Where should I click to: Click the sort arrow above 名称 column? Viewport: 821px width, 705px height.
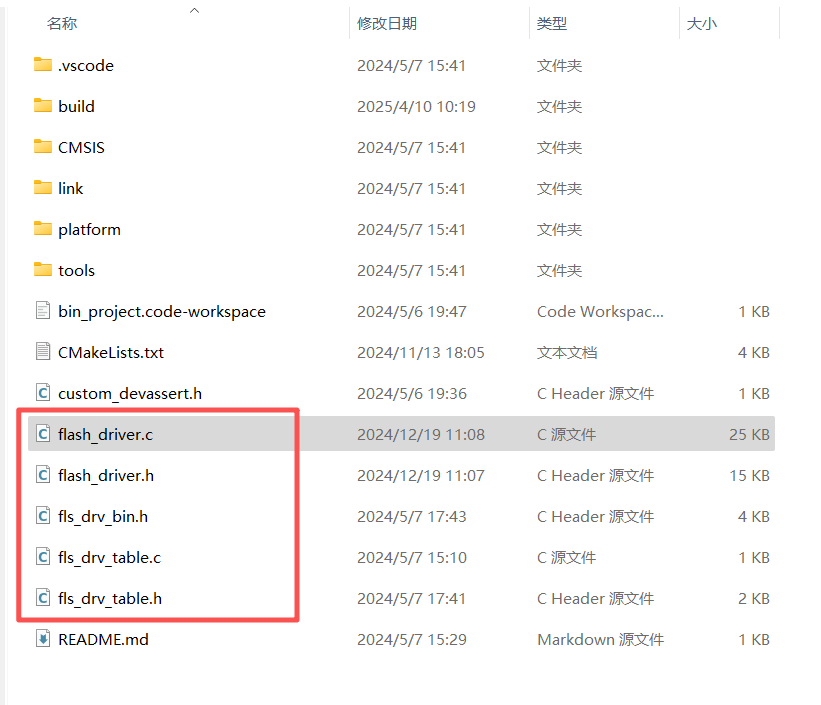click(194, 10)
